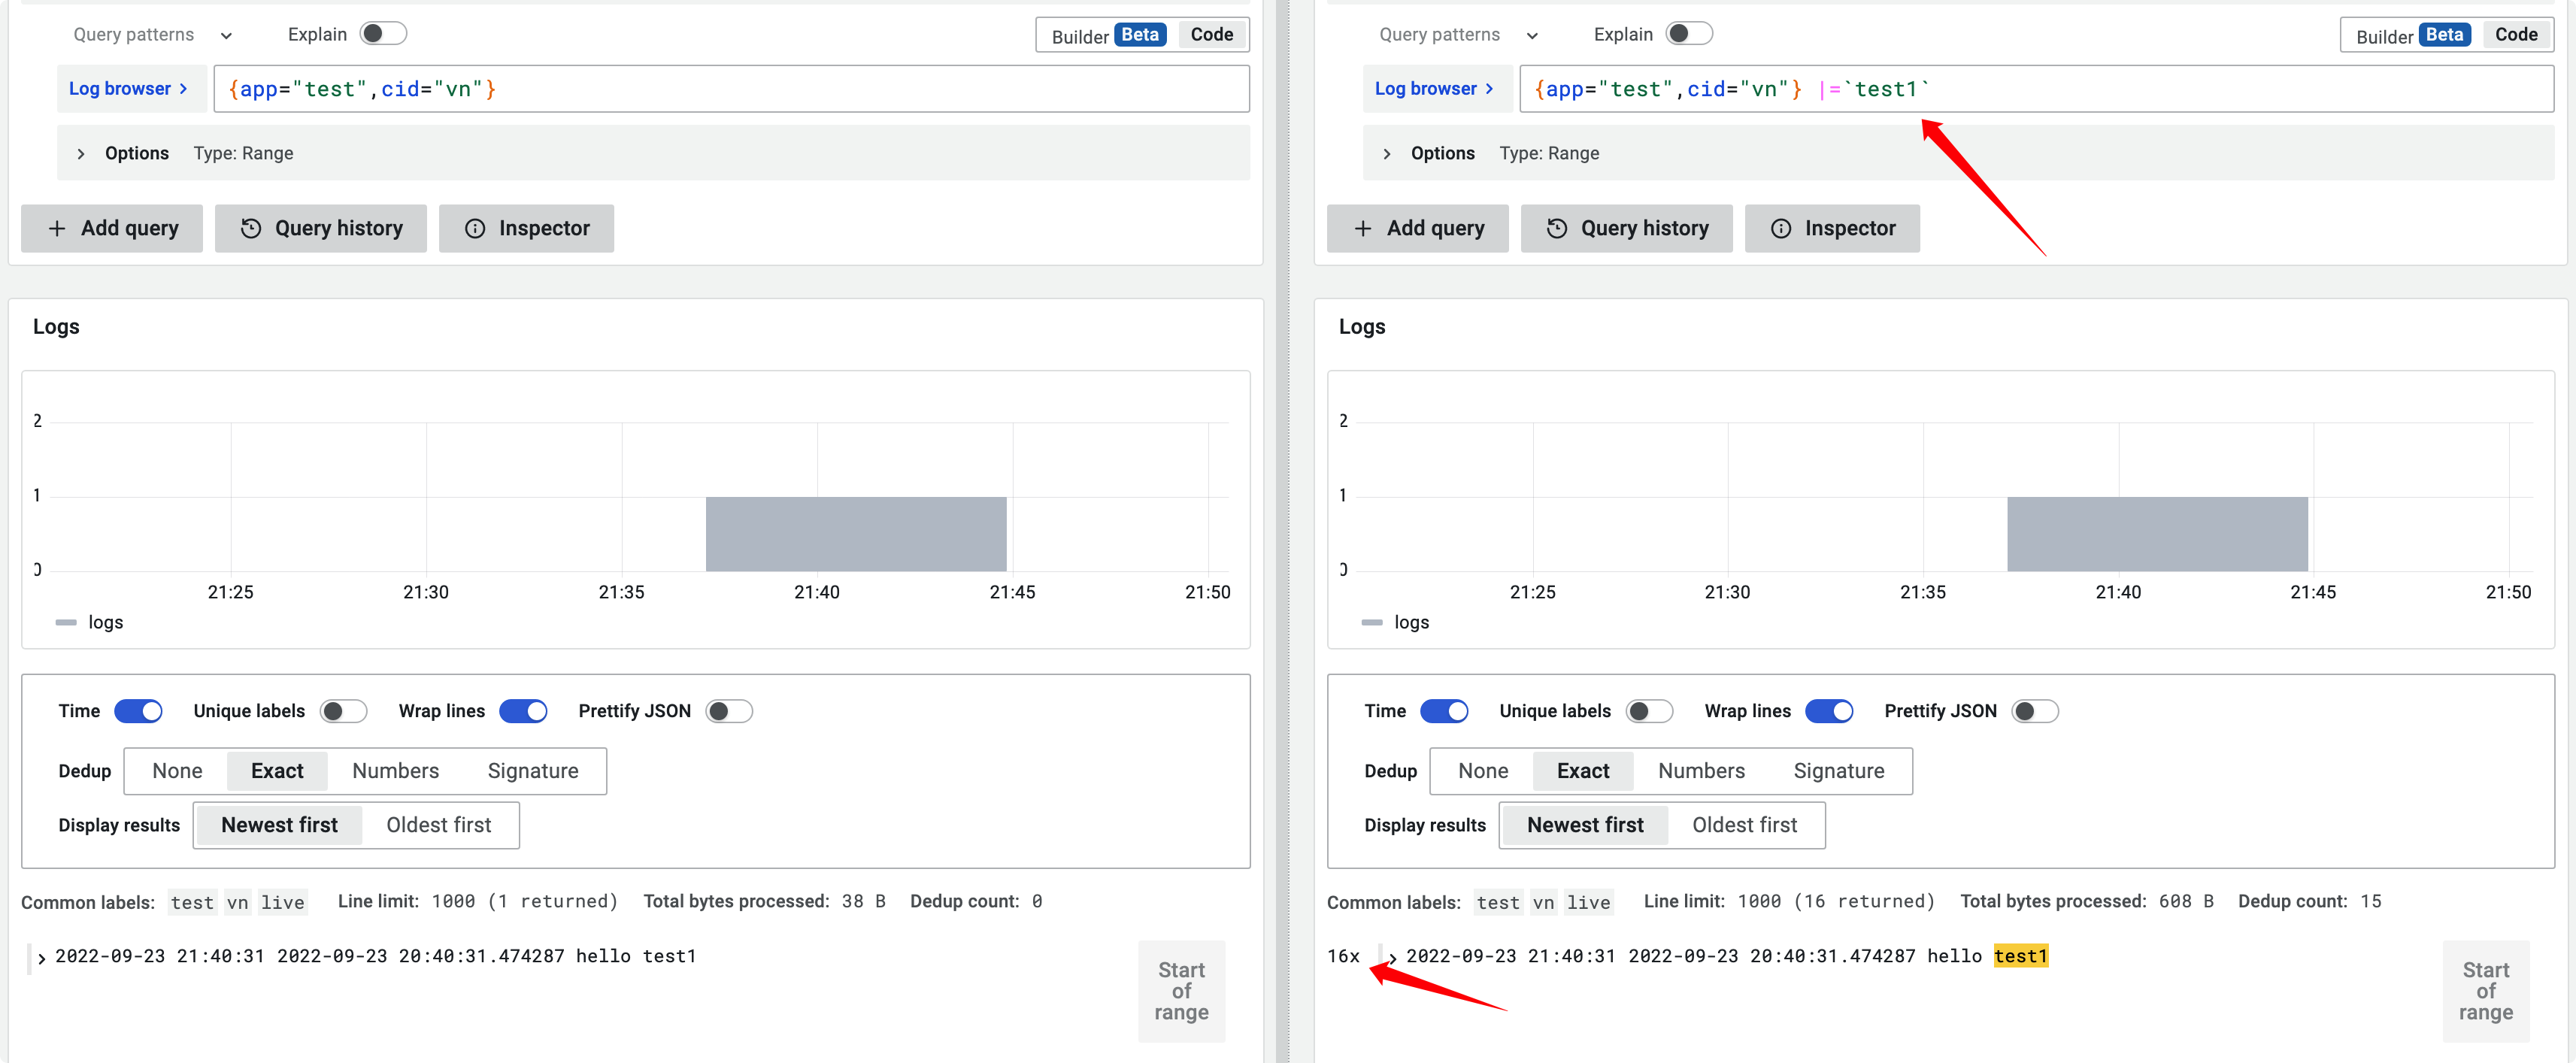Open the left Log browser
The image size is (2576, 1063).
[128, 89]
